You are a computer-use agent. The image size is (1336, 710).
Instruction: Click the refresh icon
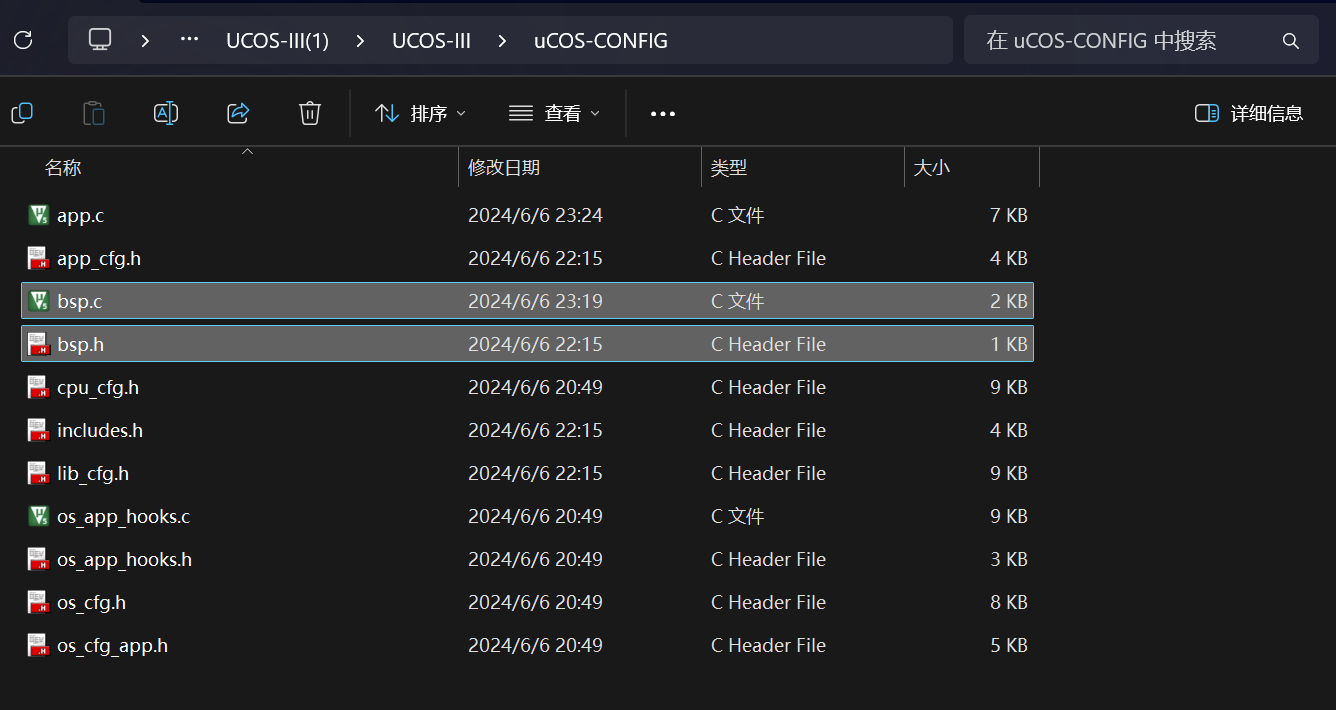point(23,40)
